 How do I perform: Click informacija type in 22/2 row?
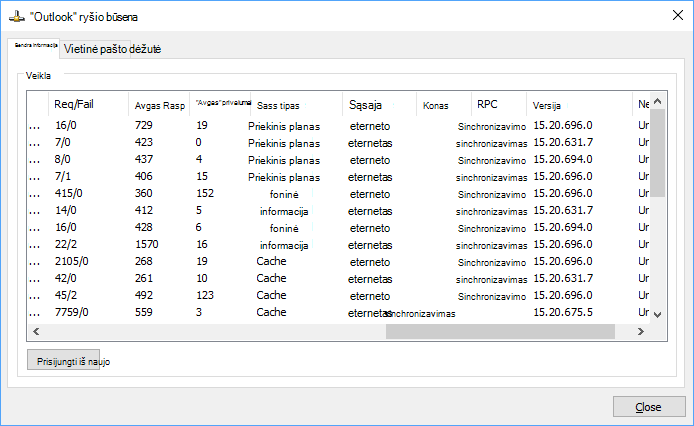[284, 245]
